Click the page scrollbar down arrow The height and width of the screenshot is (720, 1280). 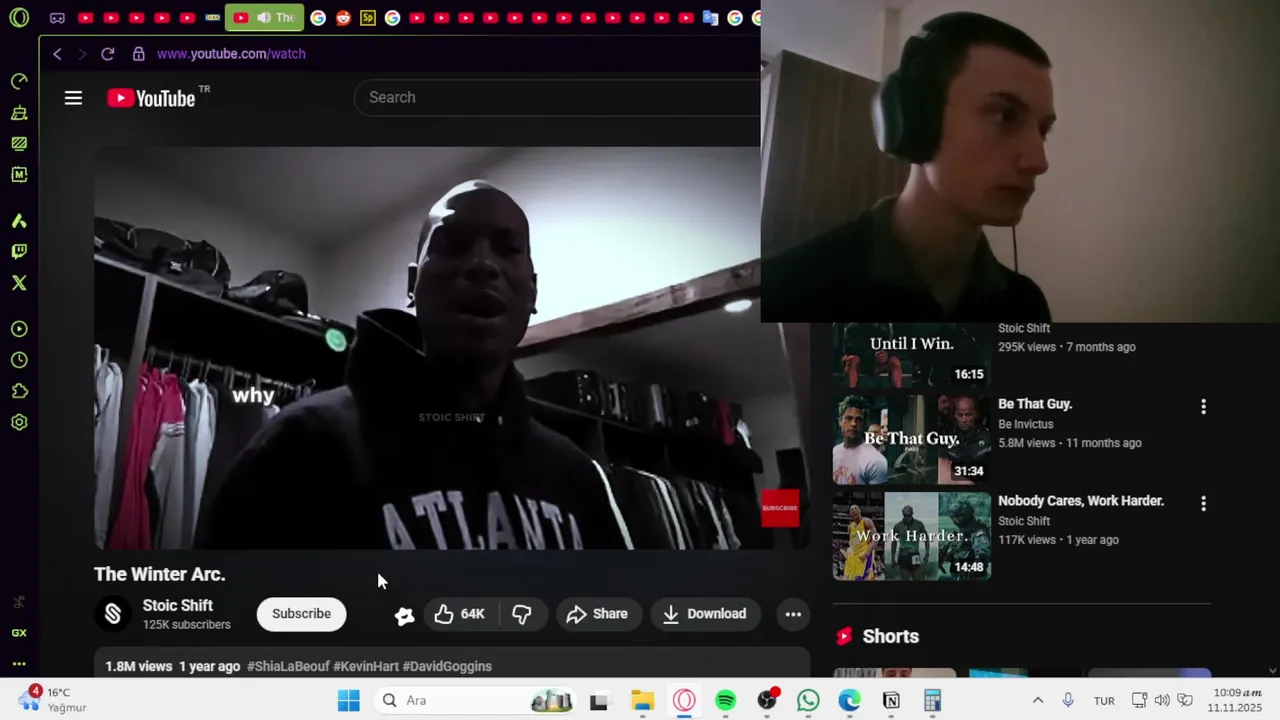(1272, 671)
